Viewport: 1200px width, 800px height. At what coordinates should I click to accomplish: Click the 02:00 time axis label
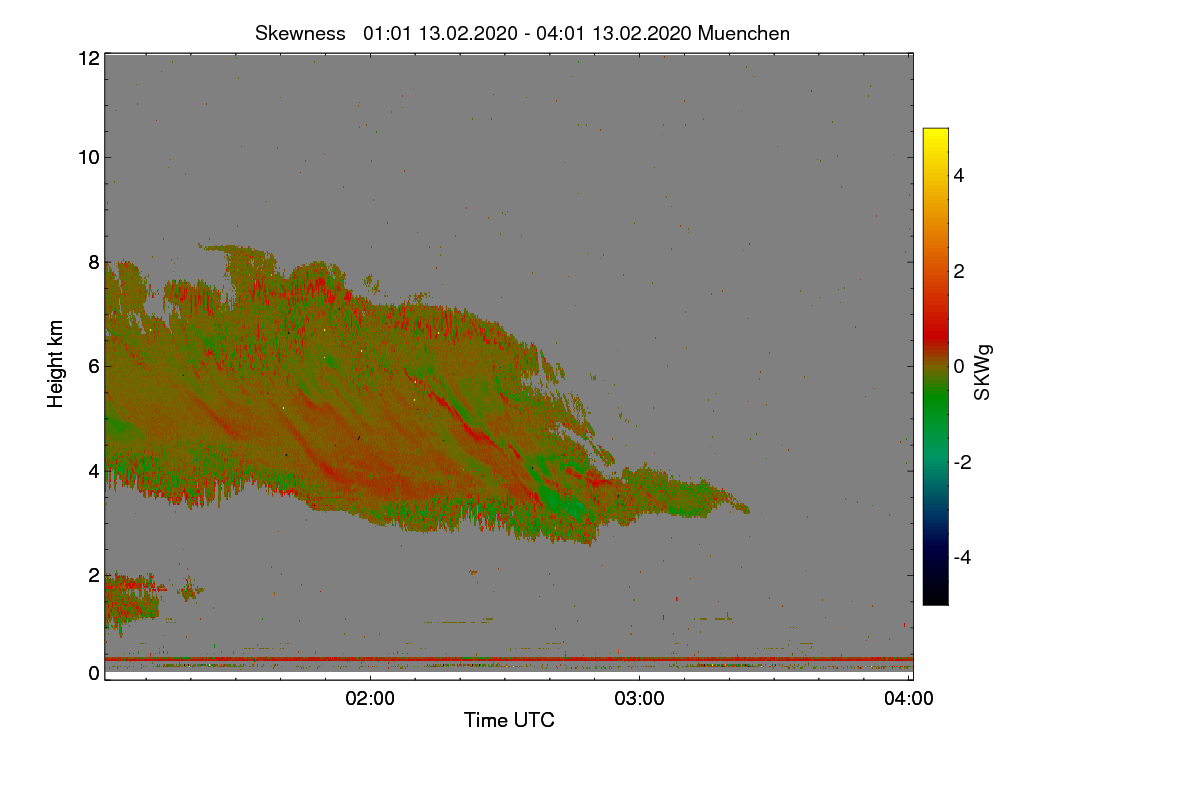pos(370,699)
